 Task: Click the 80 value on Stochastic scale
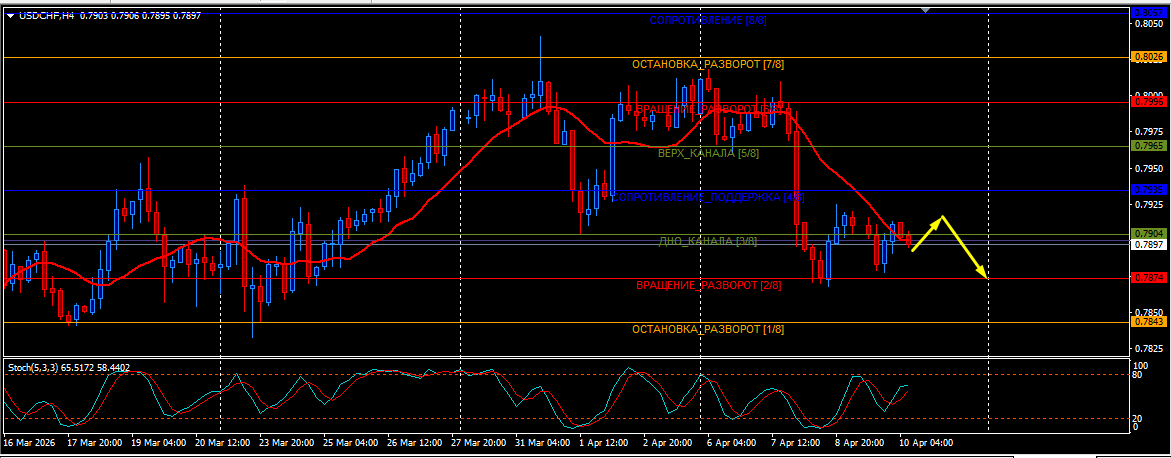(1139, 375)
